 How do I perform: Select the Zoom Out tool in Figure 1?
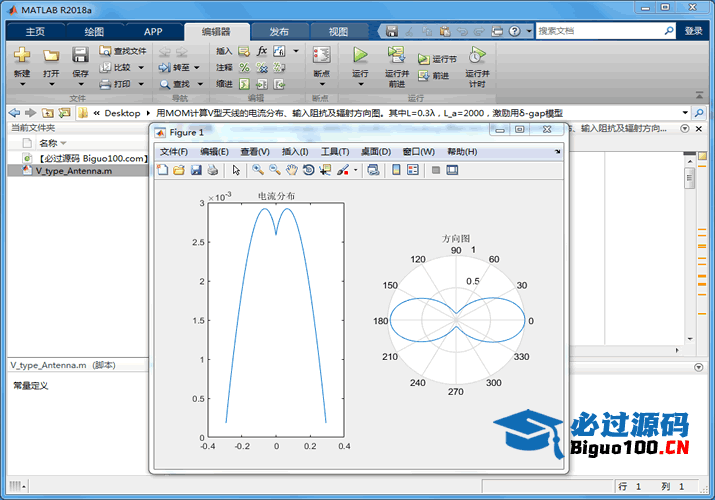(x=275, y=170)
